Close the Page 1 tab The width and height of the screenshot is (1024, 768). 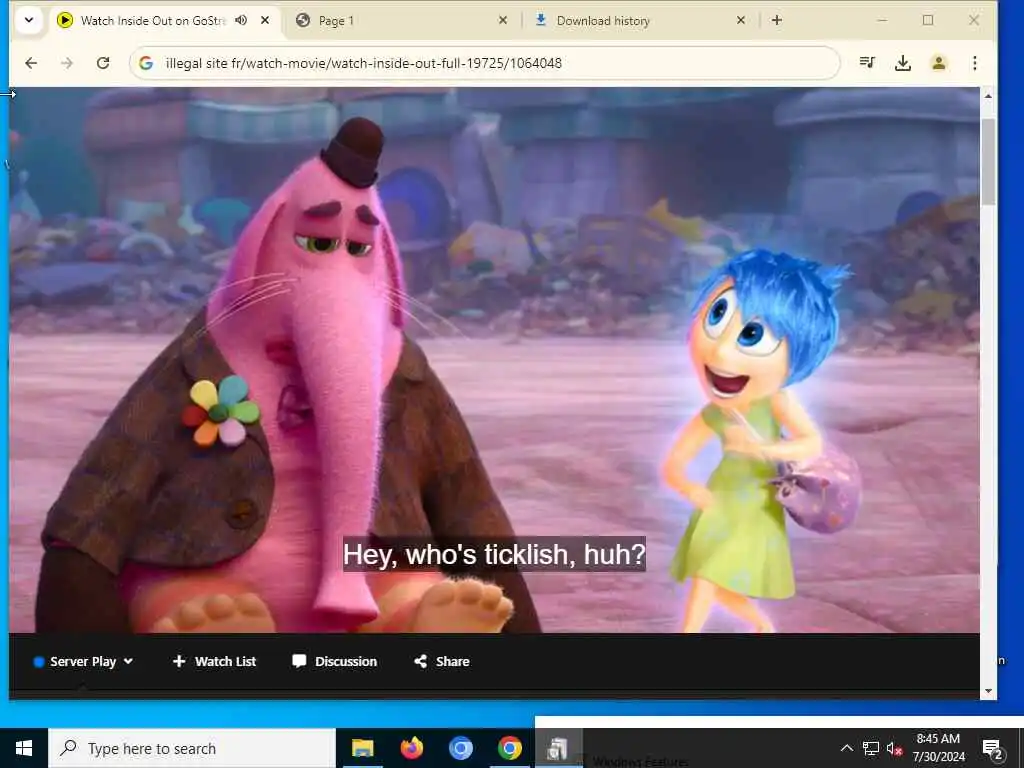coord(502,20)
